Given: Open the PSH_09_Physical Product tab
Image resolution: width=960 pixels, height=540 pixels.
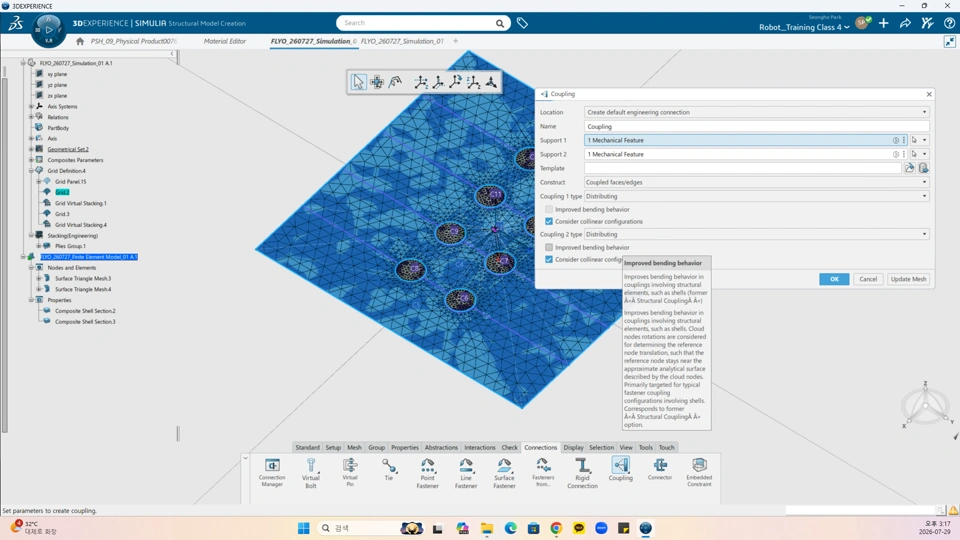Looking at the screenshot, I should (133, 41).
